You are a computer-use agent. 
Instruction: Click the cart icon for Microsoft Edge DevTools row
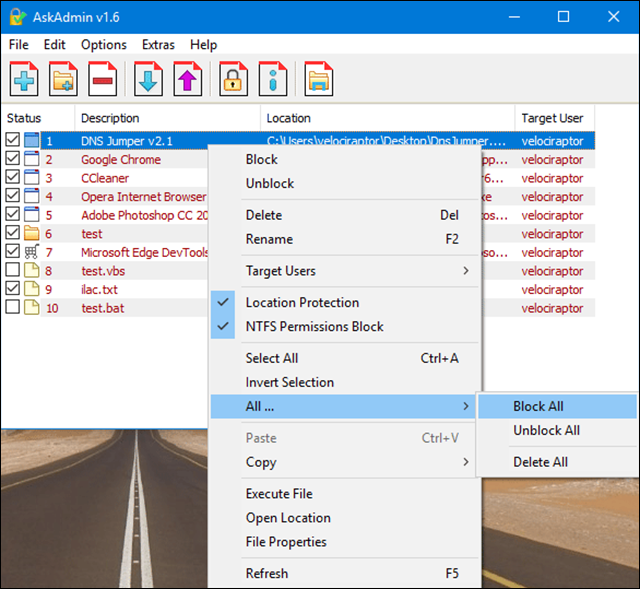(31, 252)
